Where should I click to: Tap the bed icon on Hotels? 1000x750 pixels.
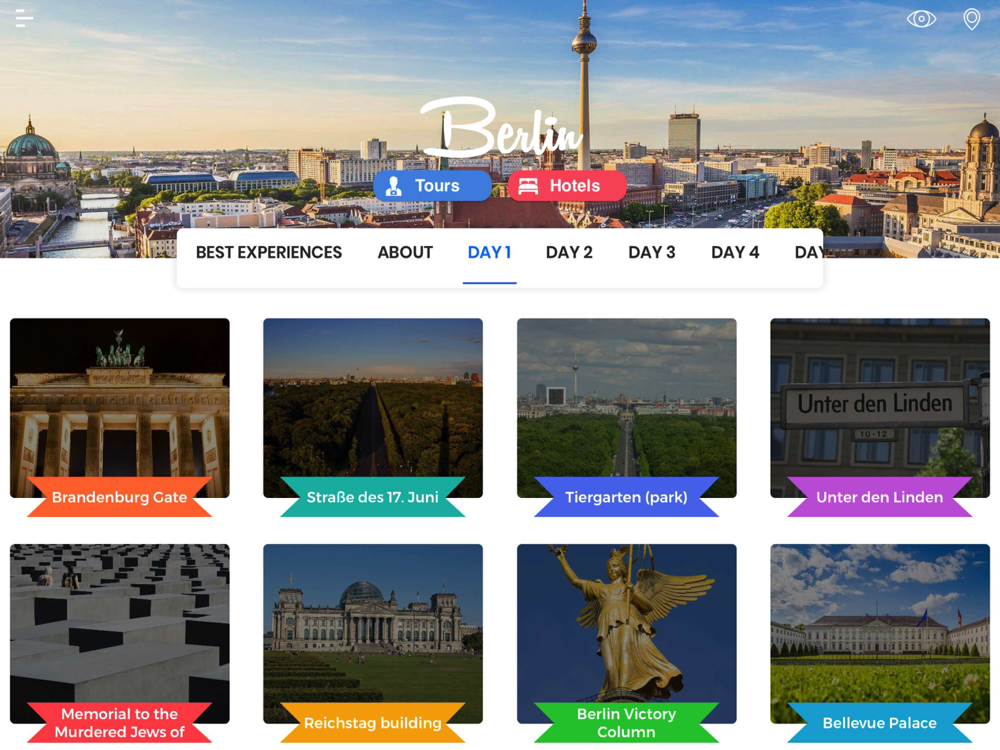[x=528, y=186]
